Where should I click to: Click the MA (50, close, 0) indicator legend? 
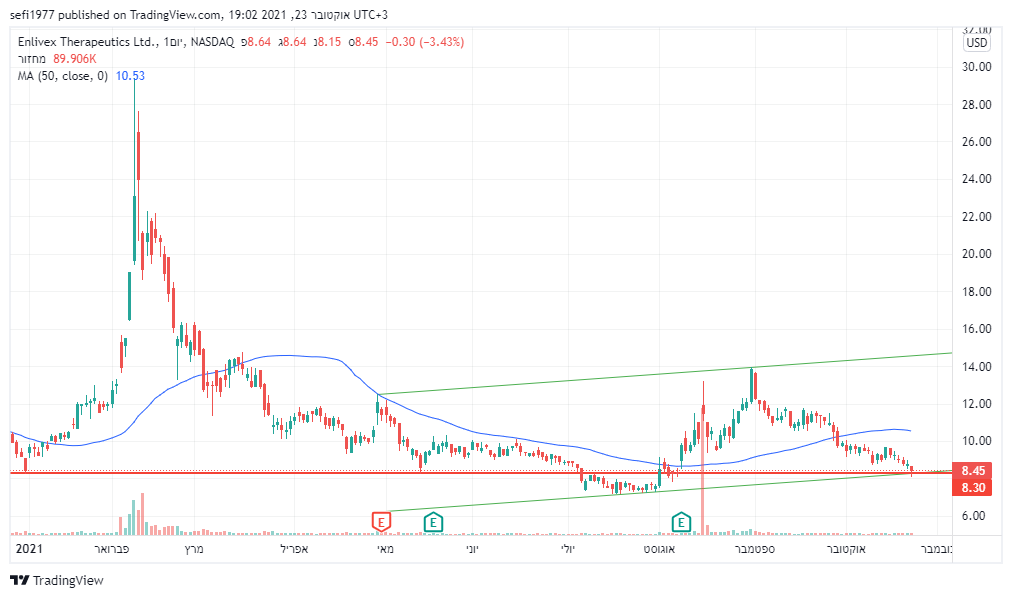[x=63, y=76]
